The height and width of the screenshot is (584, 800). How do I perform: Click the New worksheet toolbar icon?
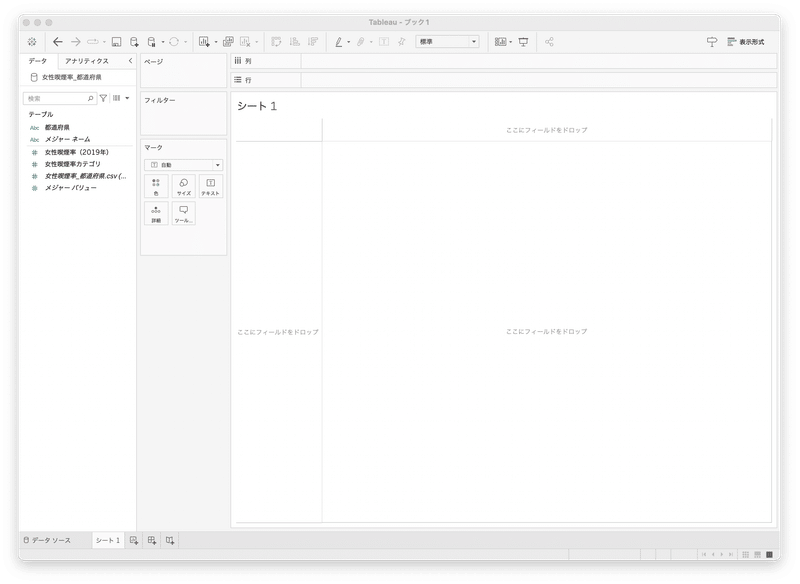coord(204,42)
